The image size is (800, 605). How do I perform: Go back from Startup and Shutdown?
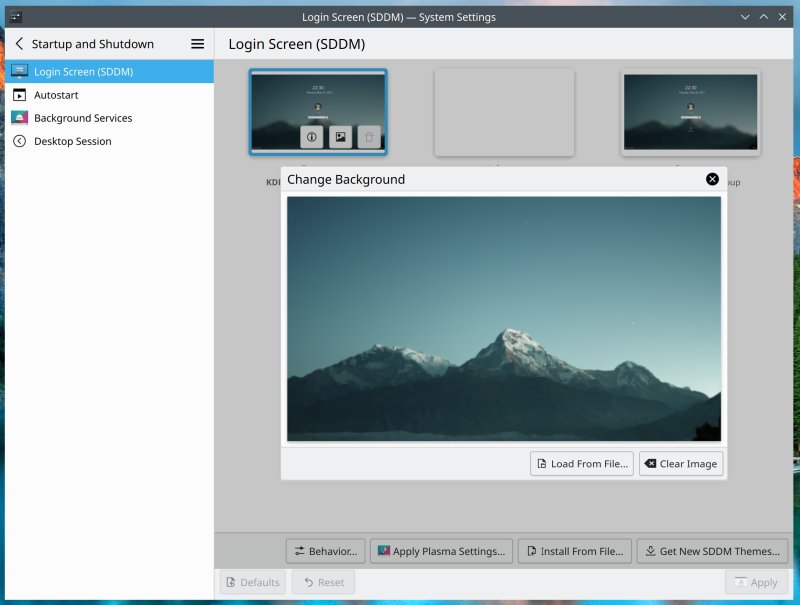tap(19, 44)
